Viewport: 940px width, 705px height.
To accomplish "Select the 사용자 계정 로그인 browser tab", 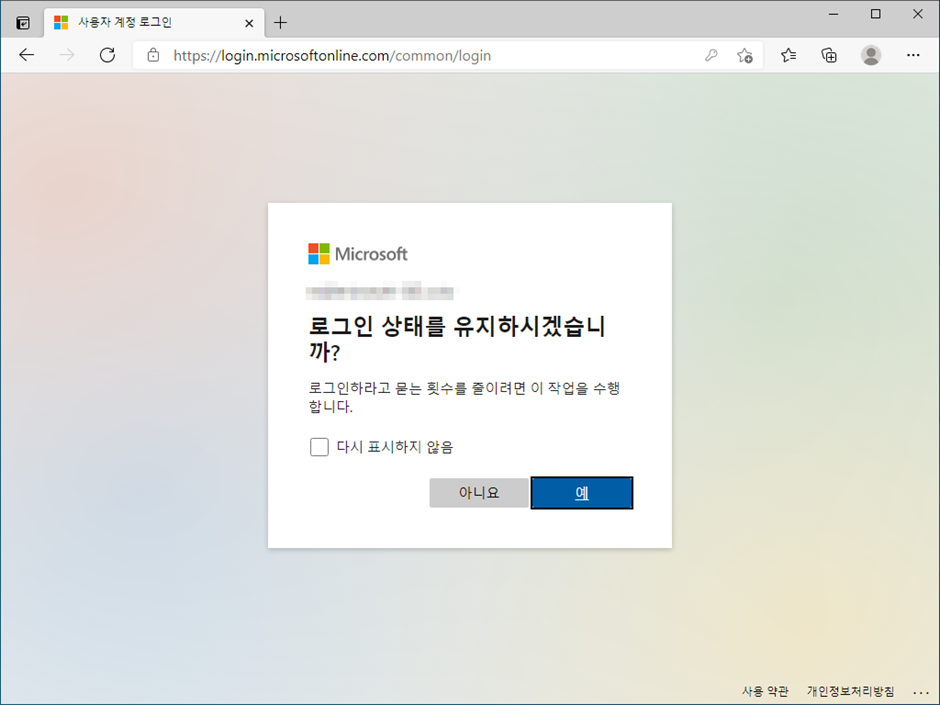I will coord(154,23).
